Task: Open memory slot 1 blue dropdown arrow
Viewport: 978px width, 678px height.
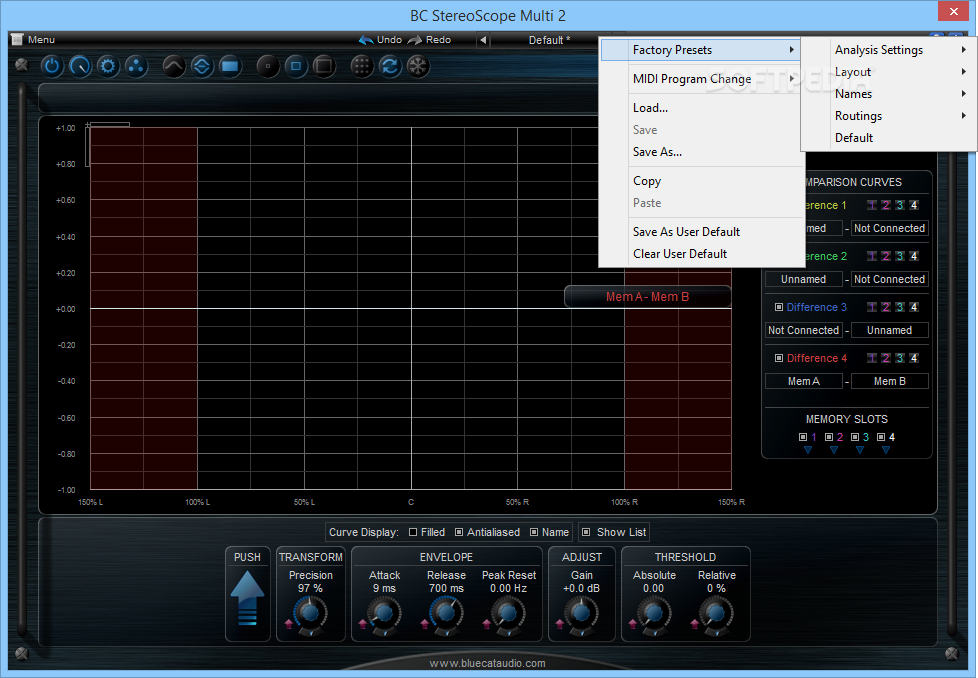Action: click(808, 450)
